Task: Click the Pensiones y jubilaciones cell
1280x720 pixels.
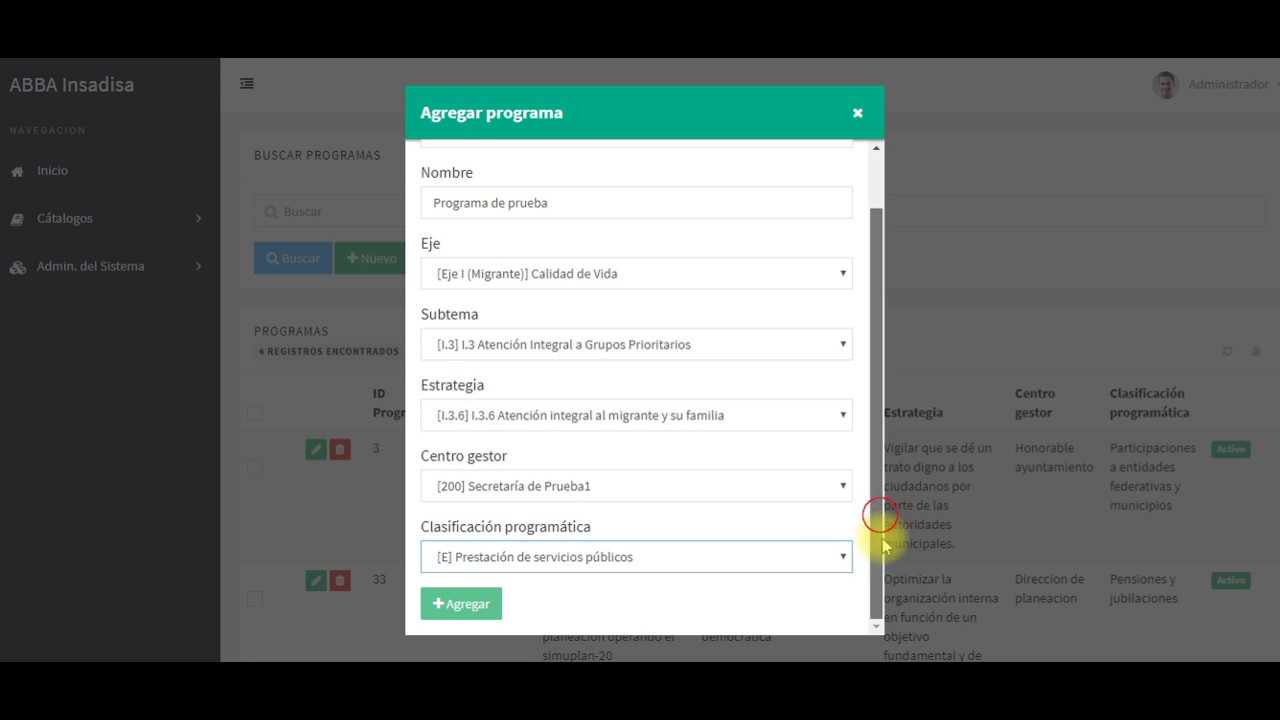Action: pos(1143,589)
